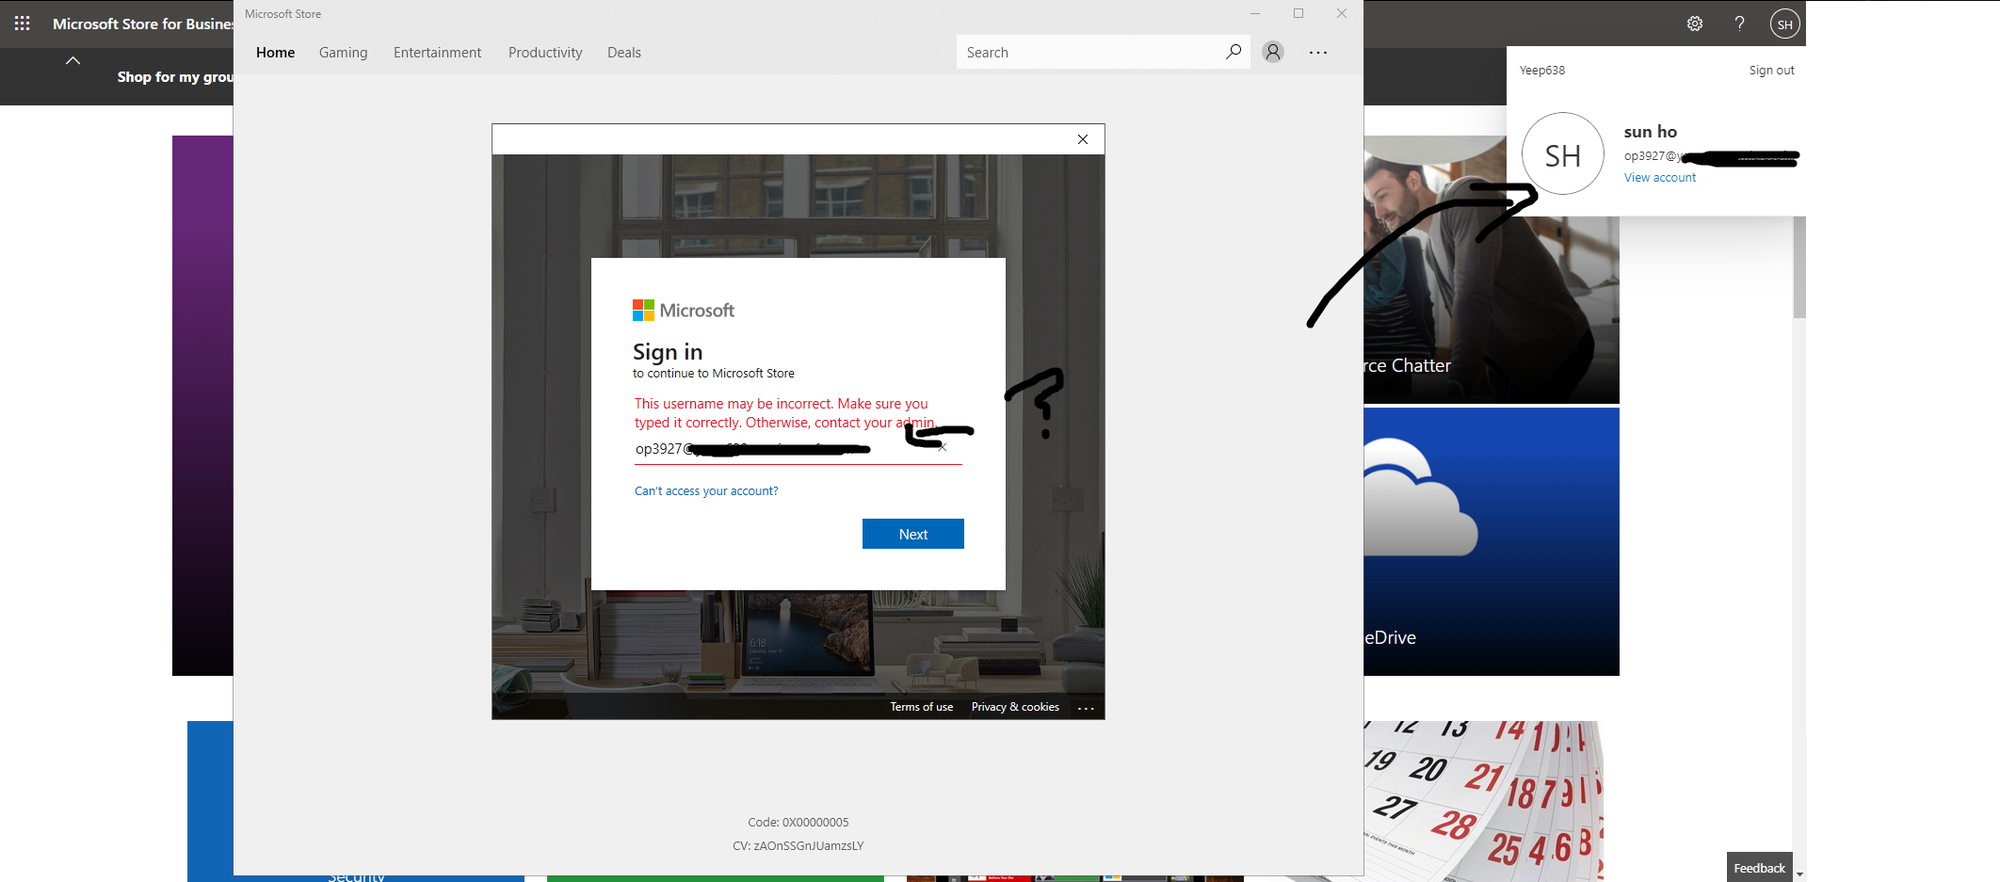Collapse the Shop for my group chevron
The height and width of the screenshot is (882, 2000).
pyautogui.click(x=73, y=61)
